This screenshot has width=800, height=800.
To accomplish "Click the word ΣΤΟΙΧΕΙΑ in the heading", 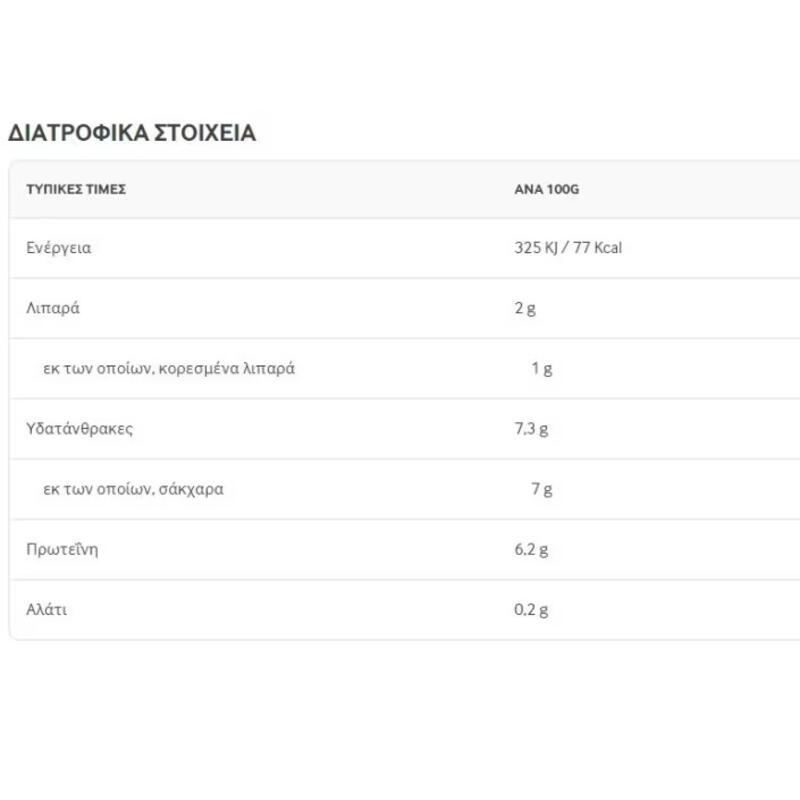I will click(x=205, y=133).
